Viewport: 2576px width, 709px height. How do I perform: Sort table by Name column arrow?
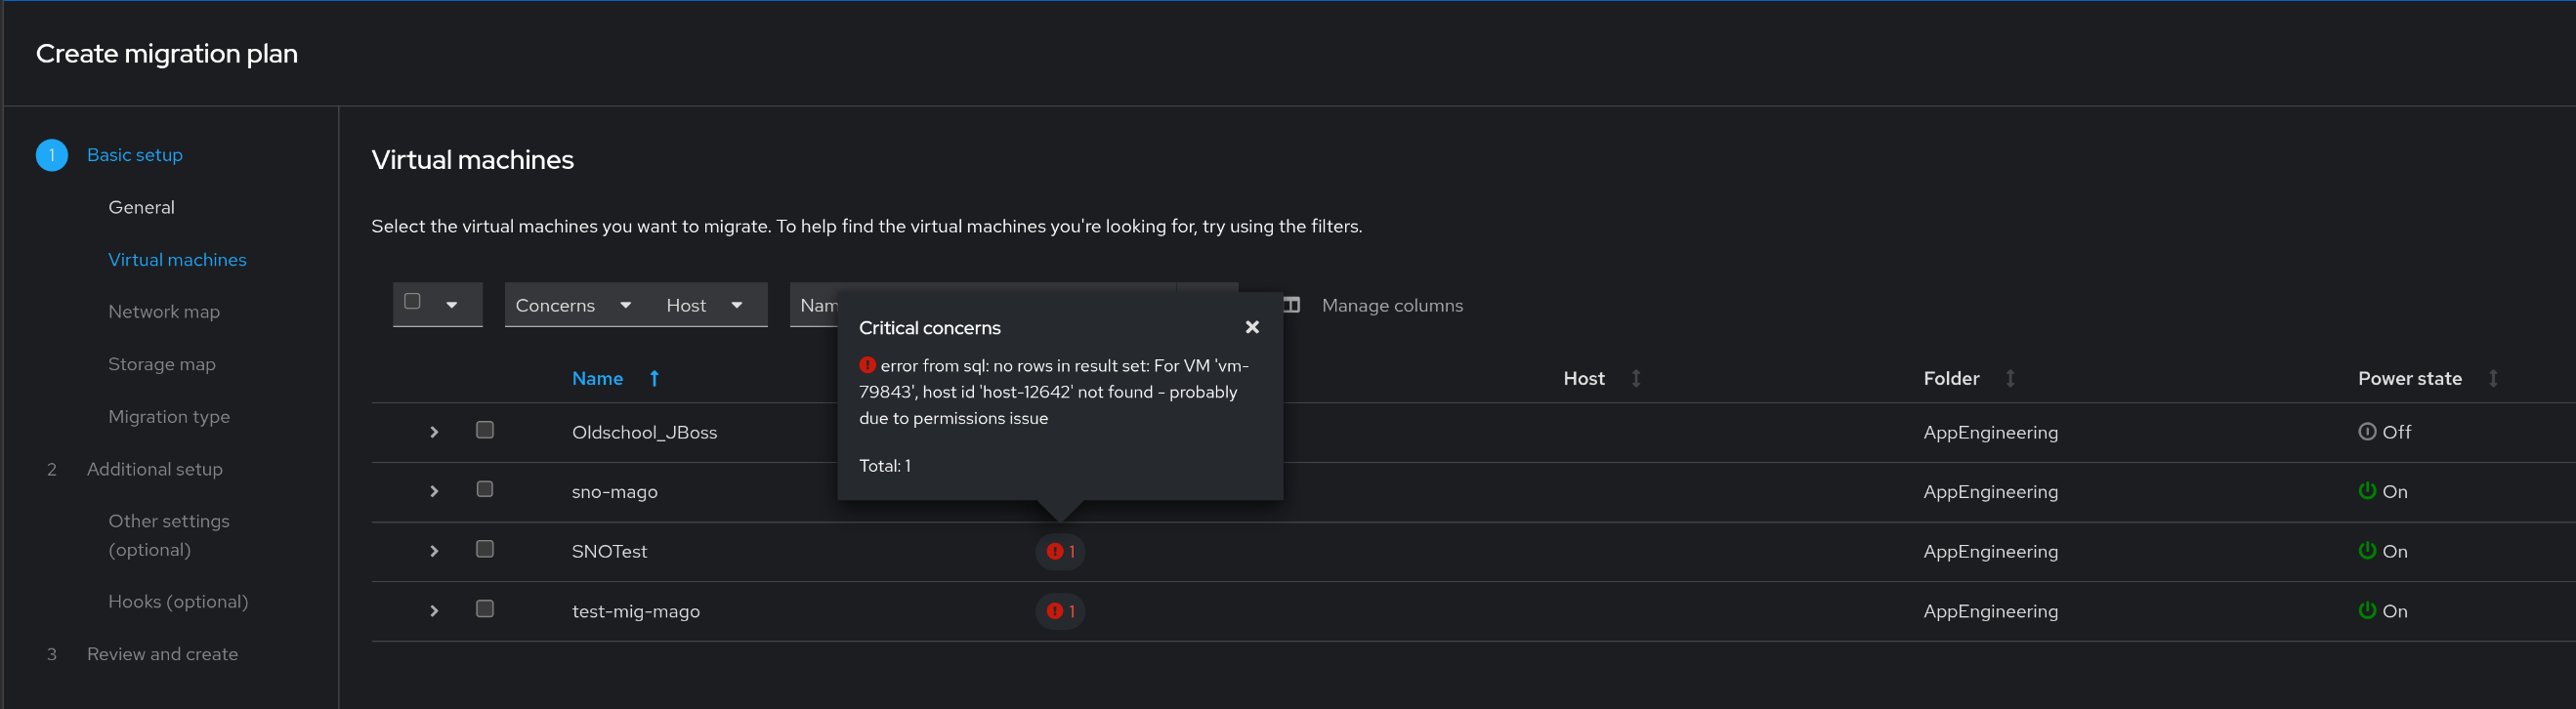tap(654, 378)
